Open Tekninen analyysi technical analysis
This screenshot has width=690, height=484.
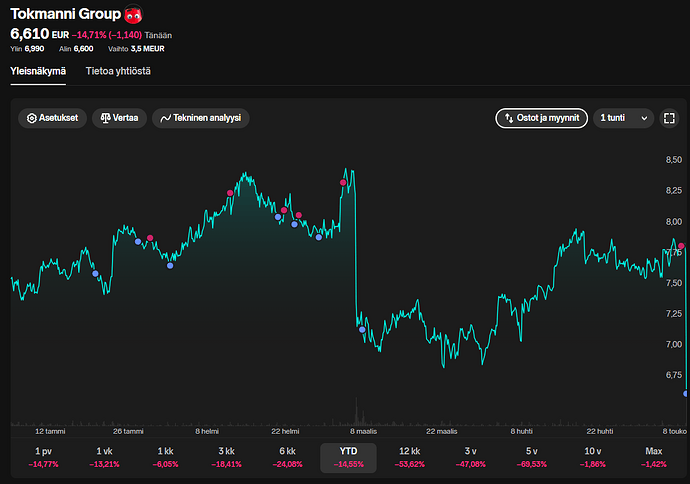(201, 118)
